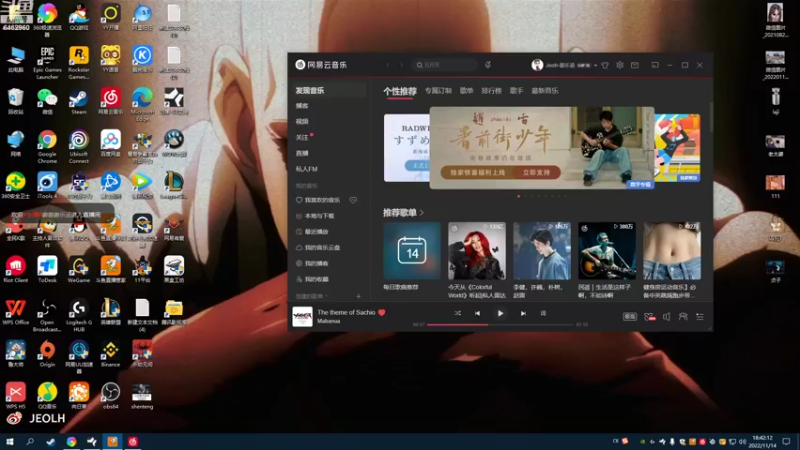800x450 pixels.
Task: Open 我喜欢的音乐 playlist
Action: pyautogui.click(x=321, y=200)
